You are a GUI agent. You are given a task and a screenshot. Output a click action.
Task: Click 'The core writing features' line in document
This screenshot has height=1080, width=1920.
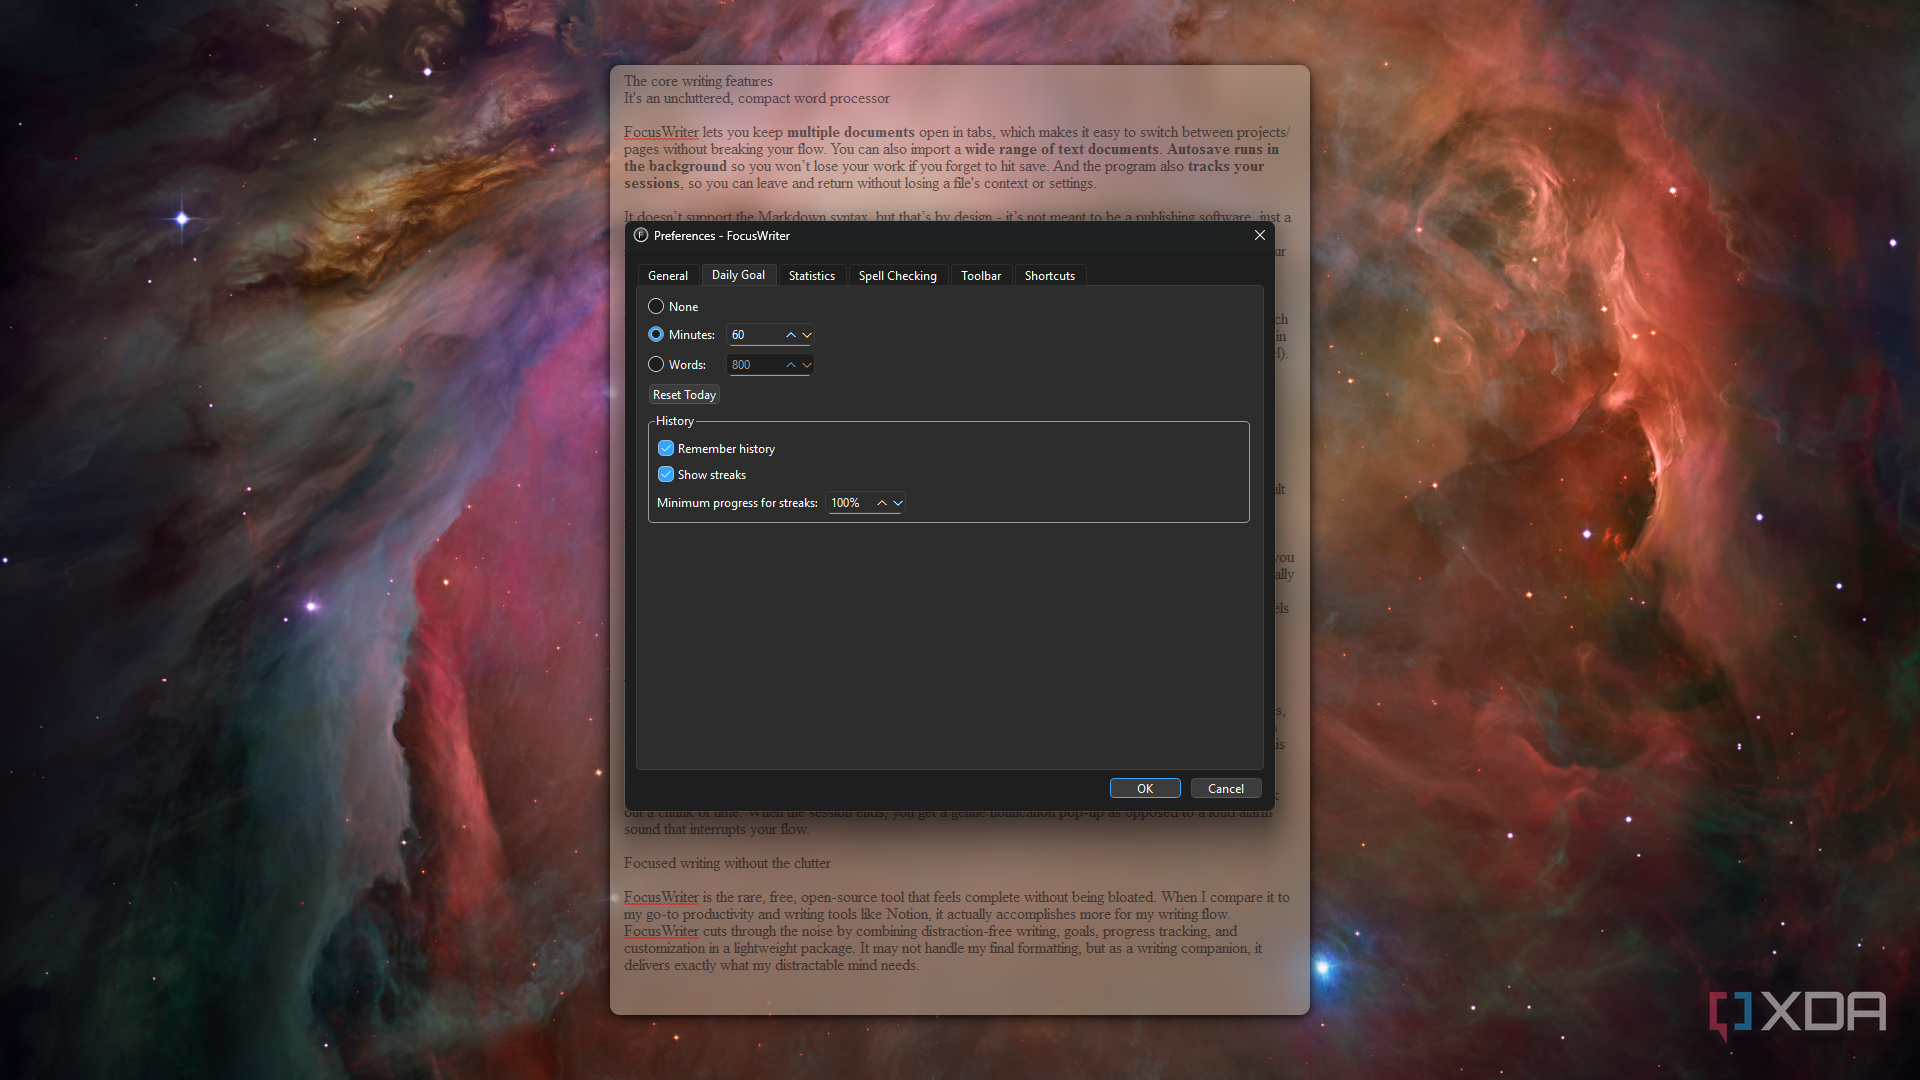[x=698, y=81]
